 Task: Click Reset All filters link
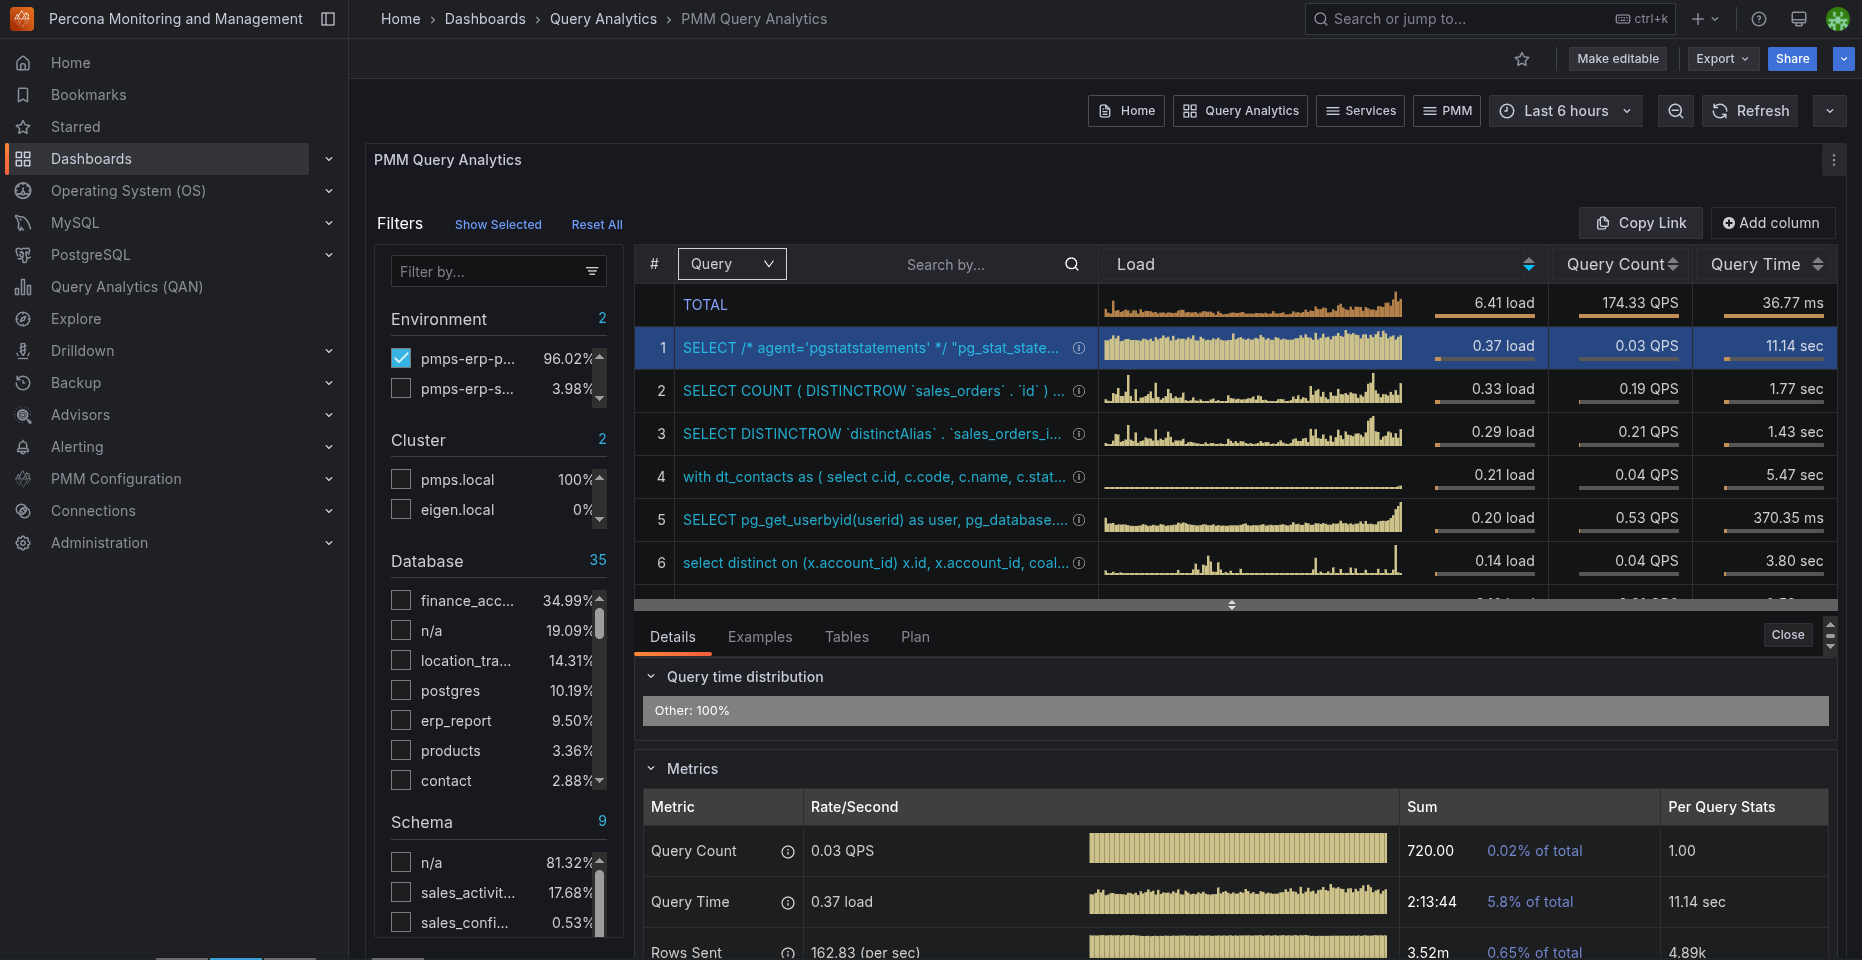tap(597, 225)
